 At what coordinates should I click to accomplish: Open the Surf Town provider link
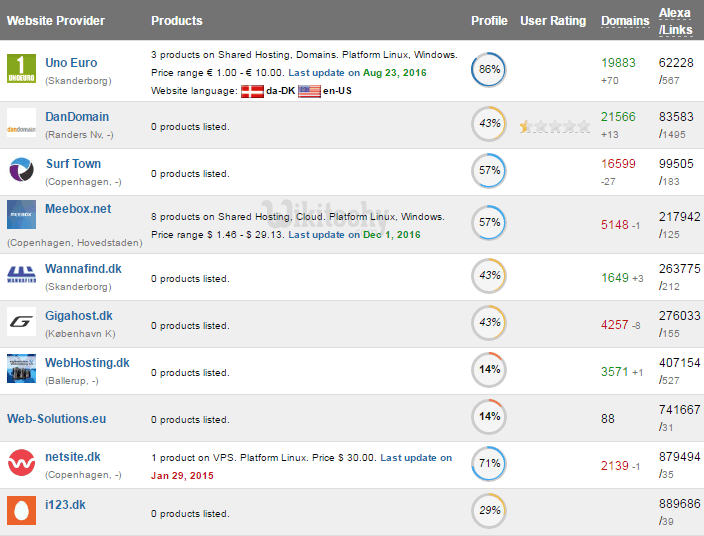[73, 164]
